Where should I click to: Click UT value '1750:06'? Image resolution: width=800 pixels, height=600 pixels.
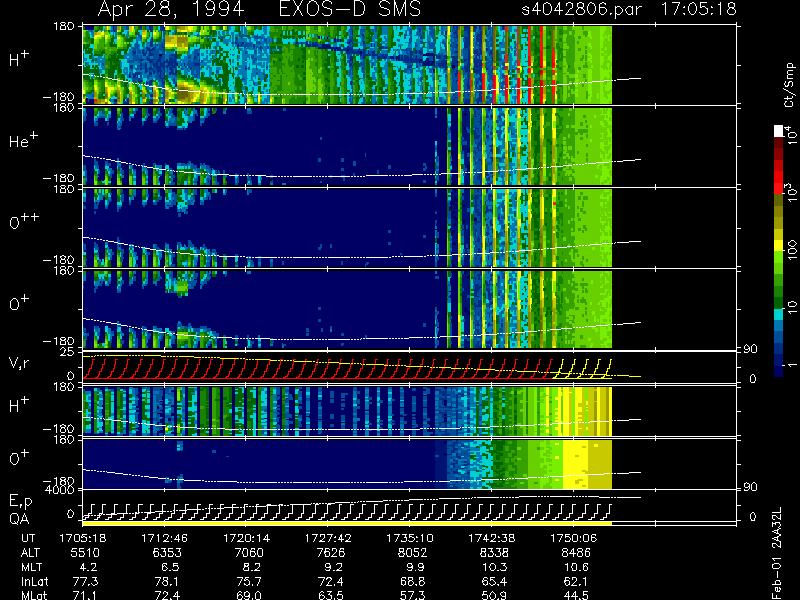click(573, 538)
